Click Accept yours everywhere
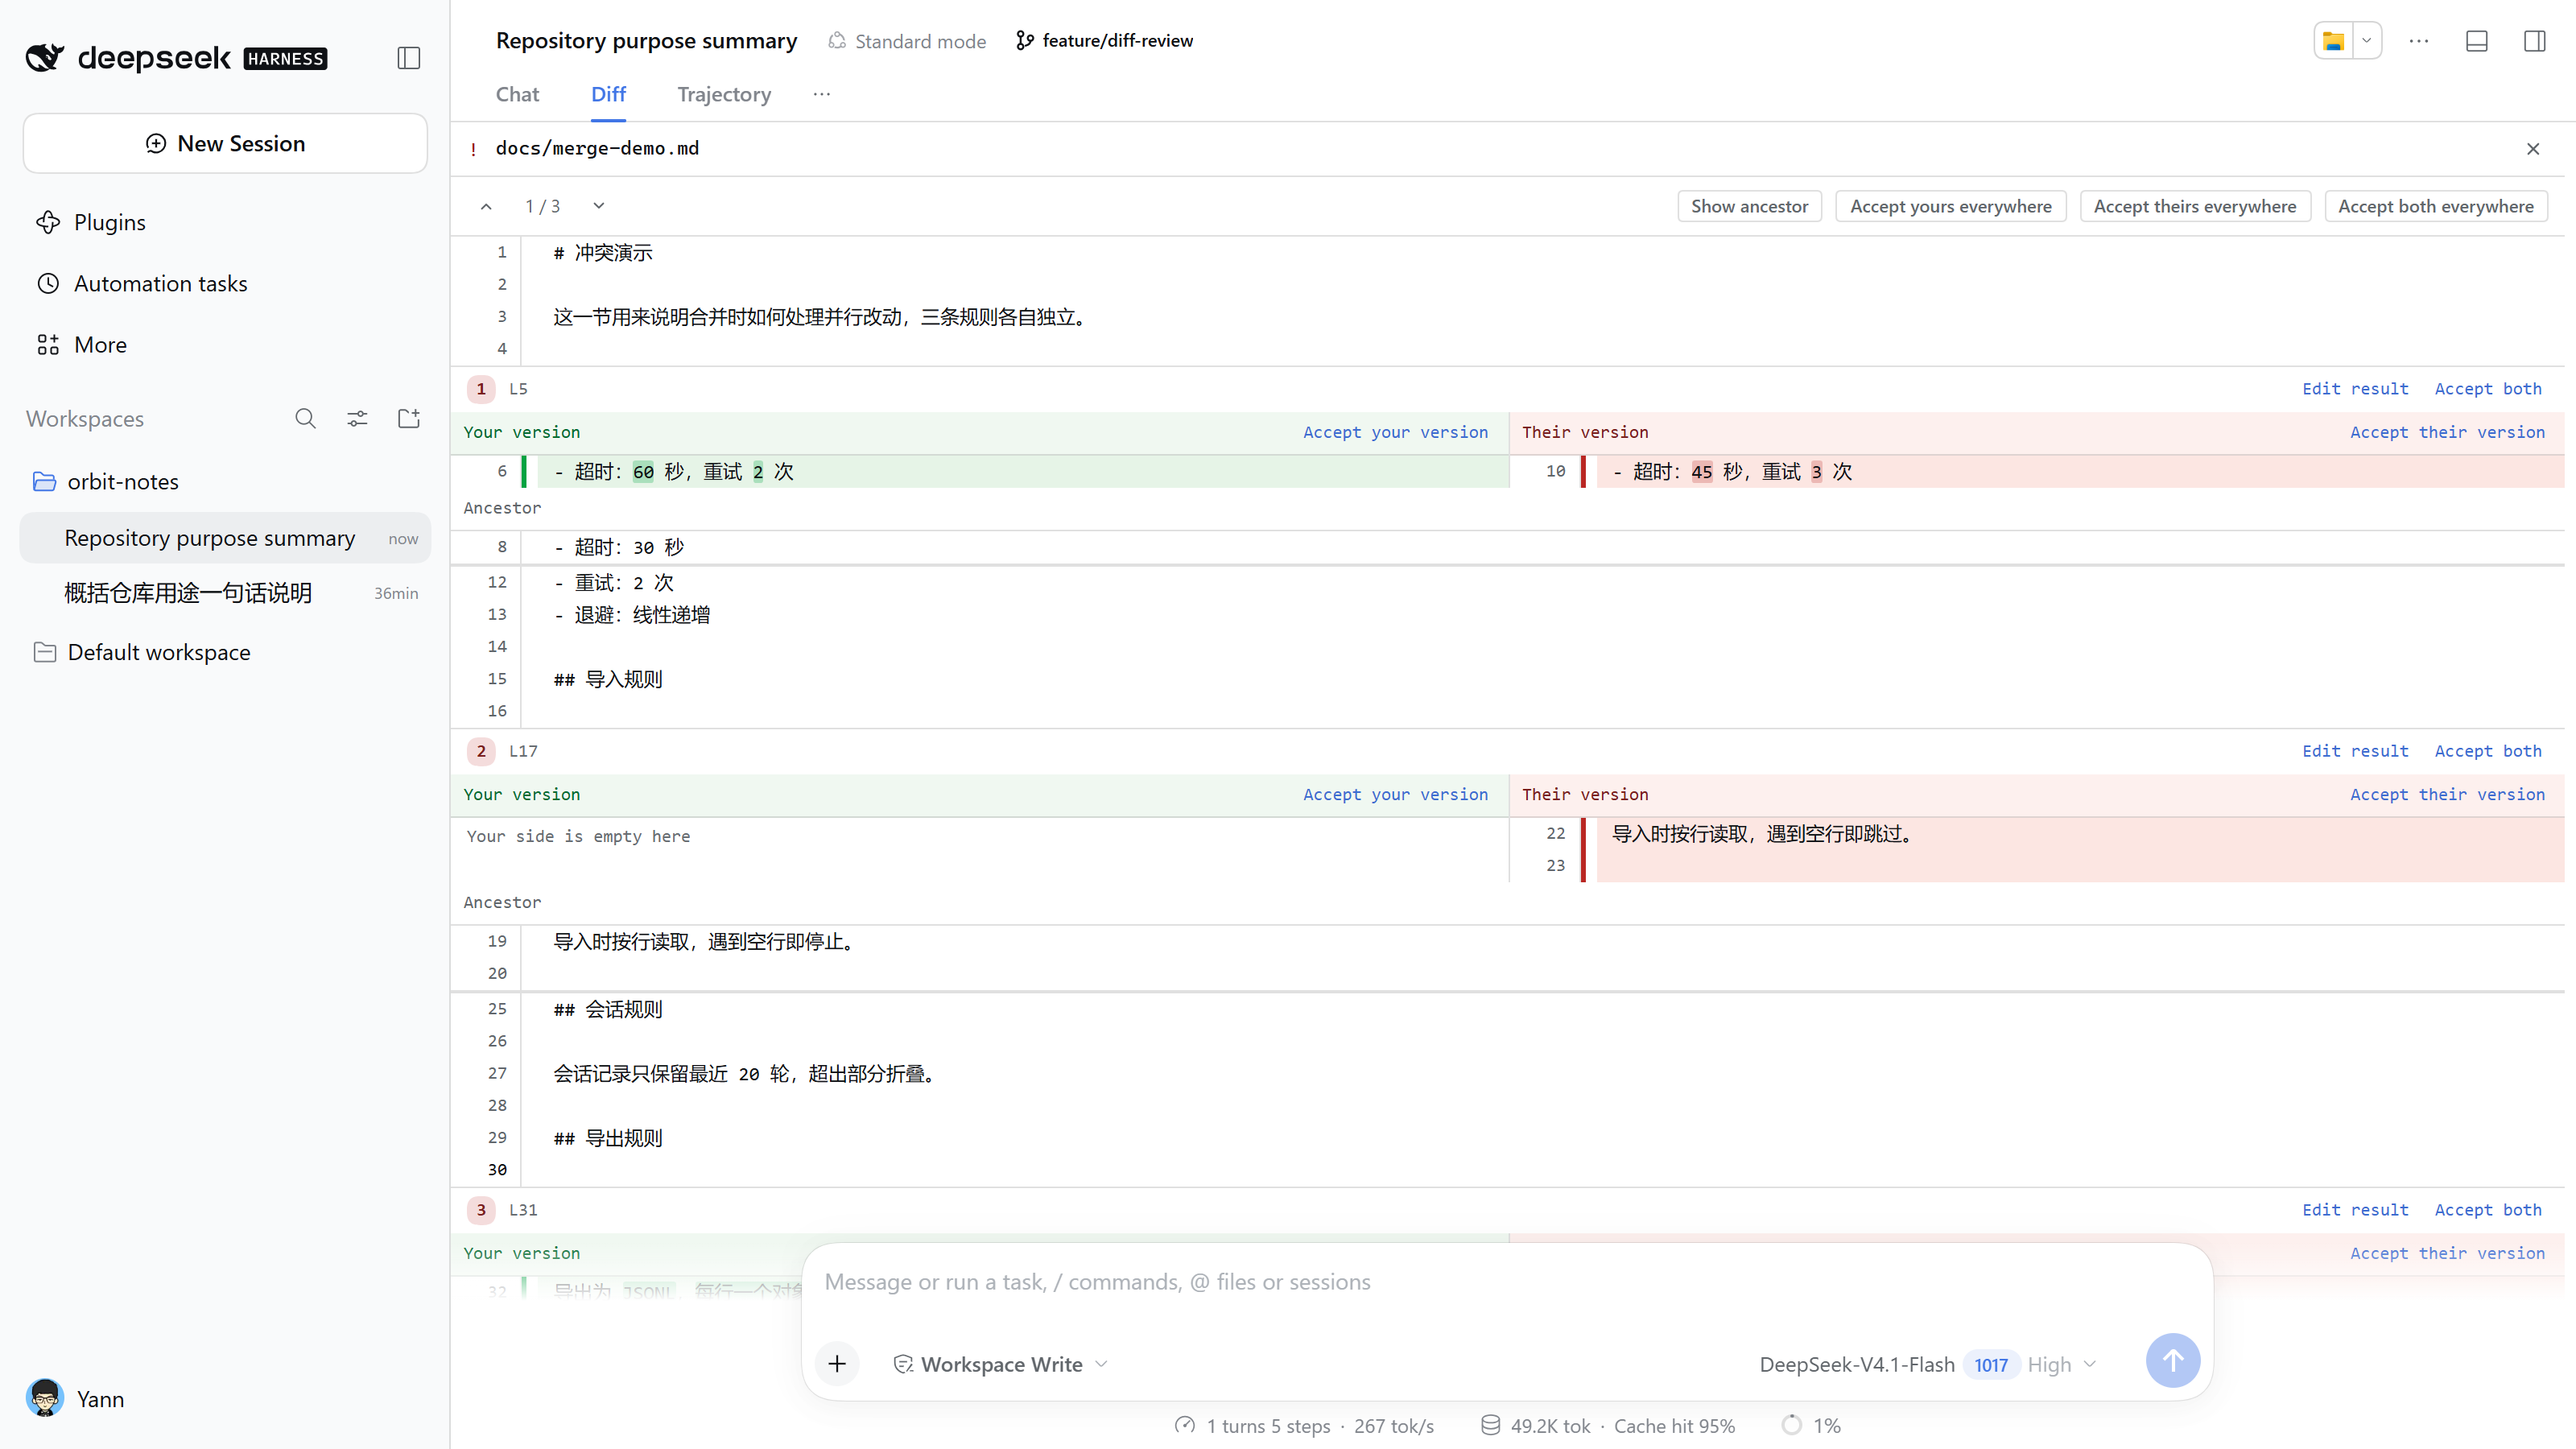The height and width of the screenshot is (1449, 2576). click(x=1950, y=206)
